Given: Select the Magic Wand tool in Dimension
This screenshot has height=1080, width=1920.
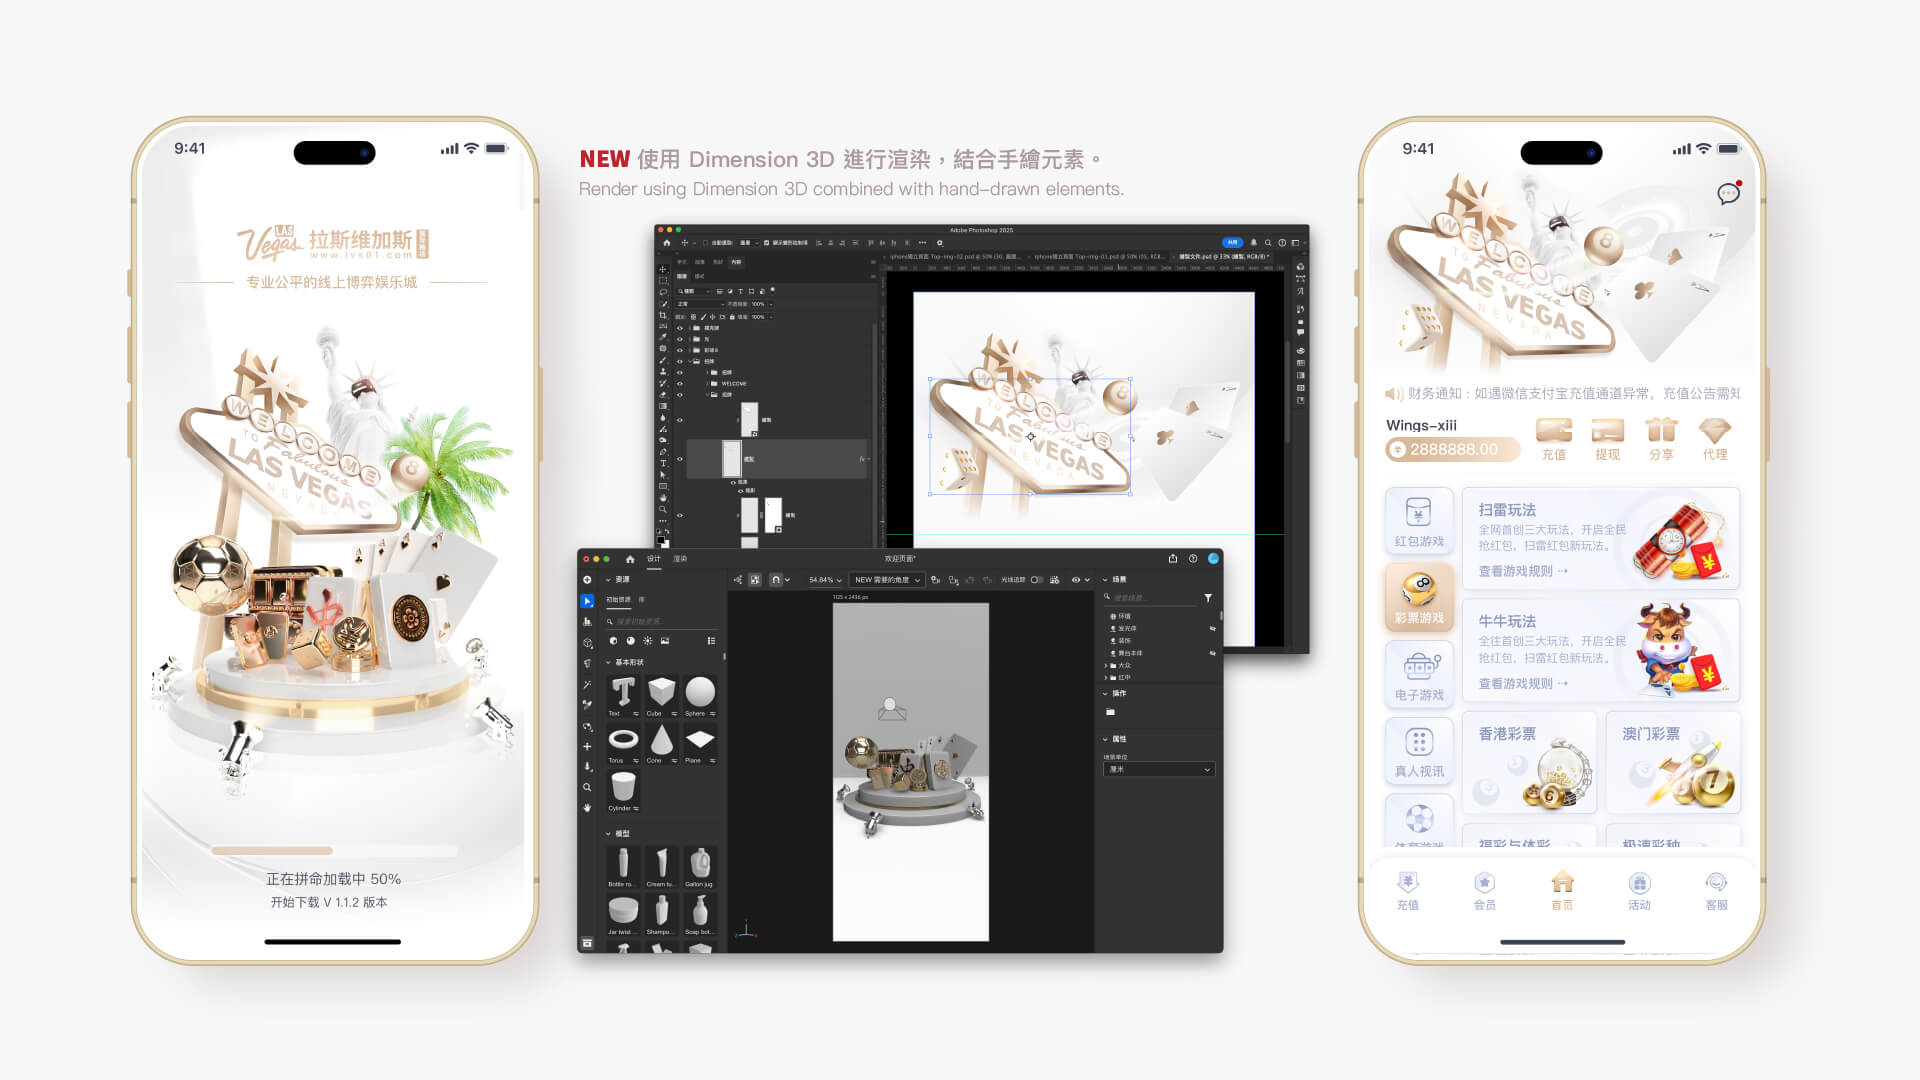Looking at the screenshot, I should tap(587, 685).
